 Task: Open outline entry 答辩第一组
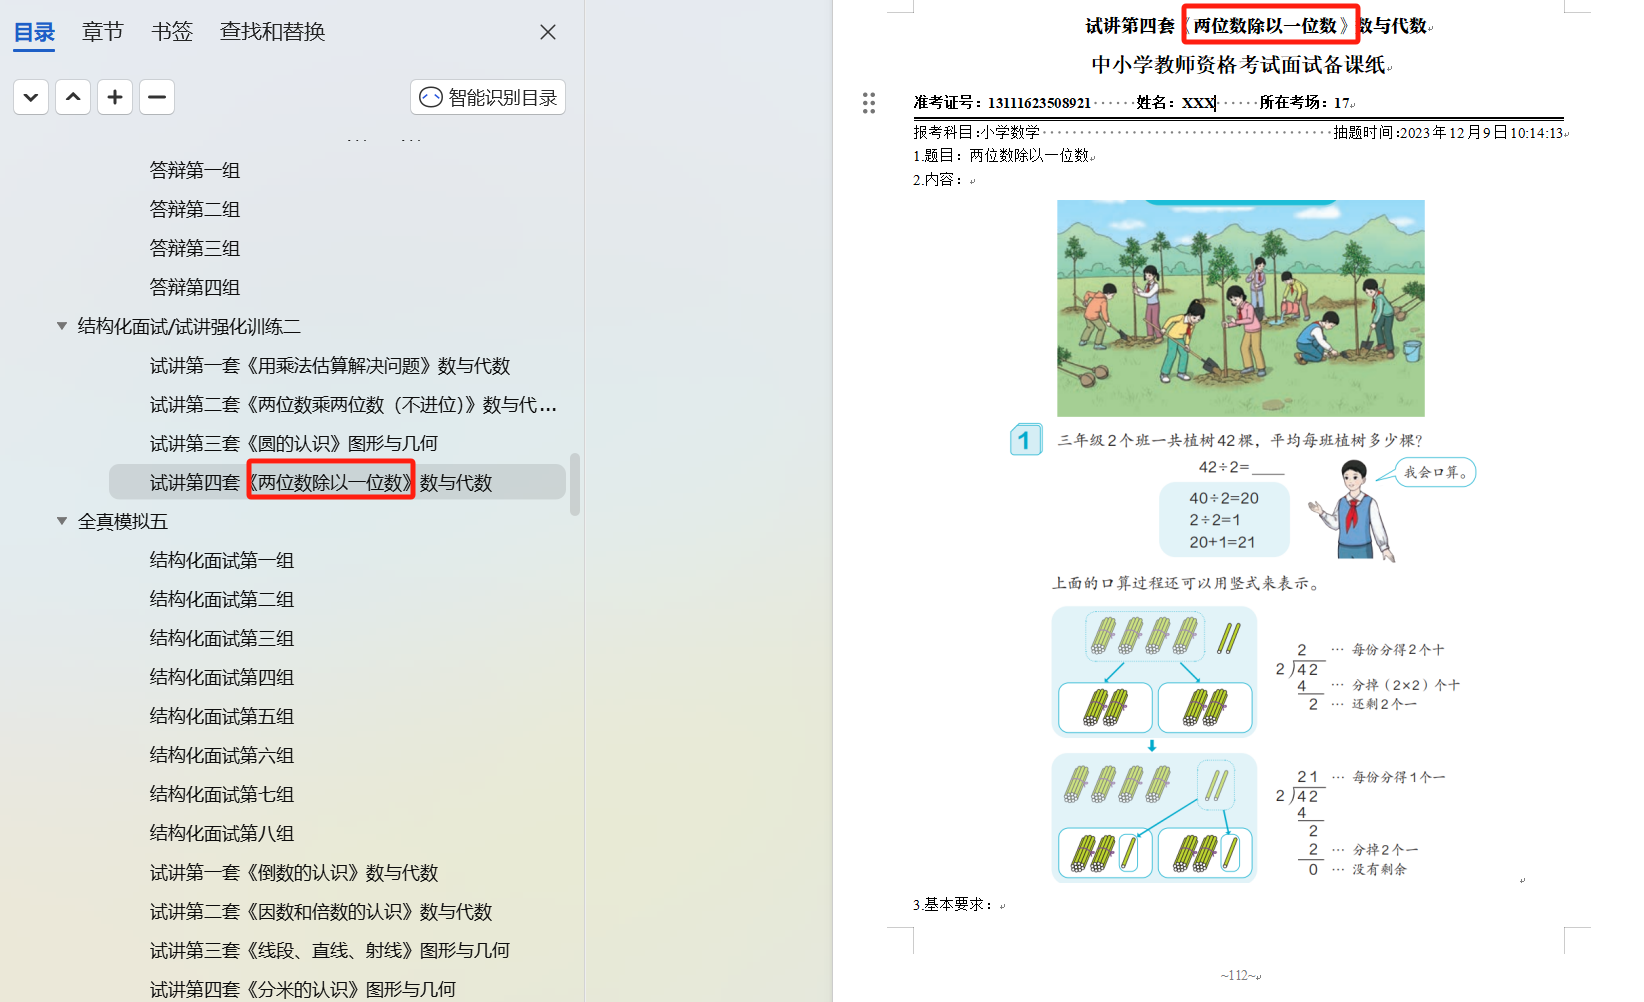pyautogui.click(x=194, y=170)
